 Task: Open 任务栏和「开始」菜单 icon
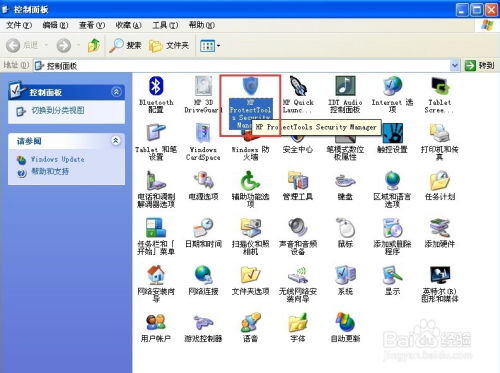pyautogui.click(x=156, y=228)
